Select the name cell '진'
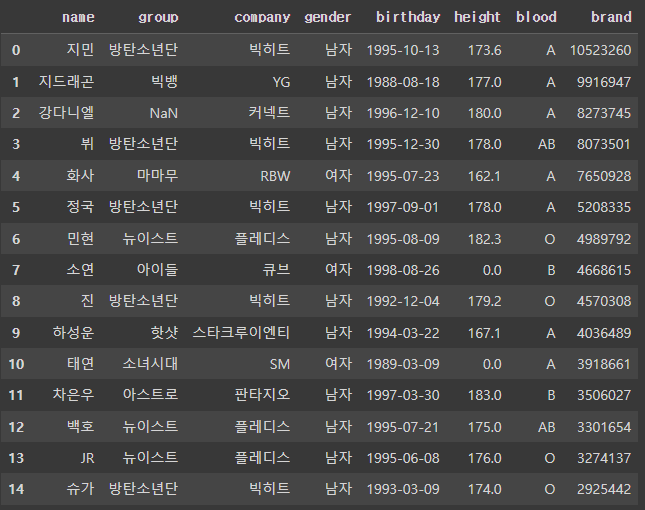 [x=87, y=301]
